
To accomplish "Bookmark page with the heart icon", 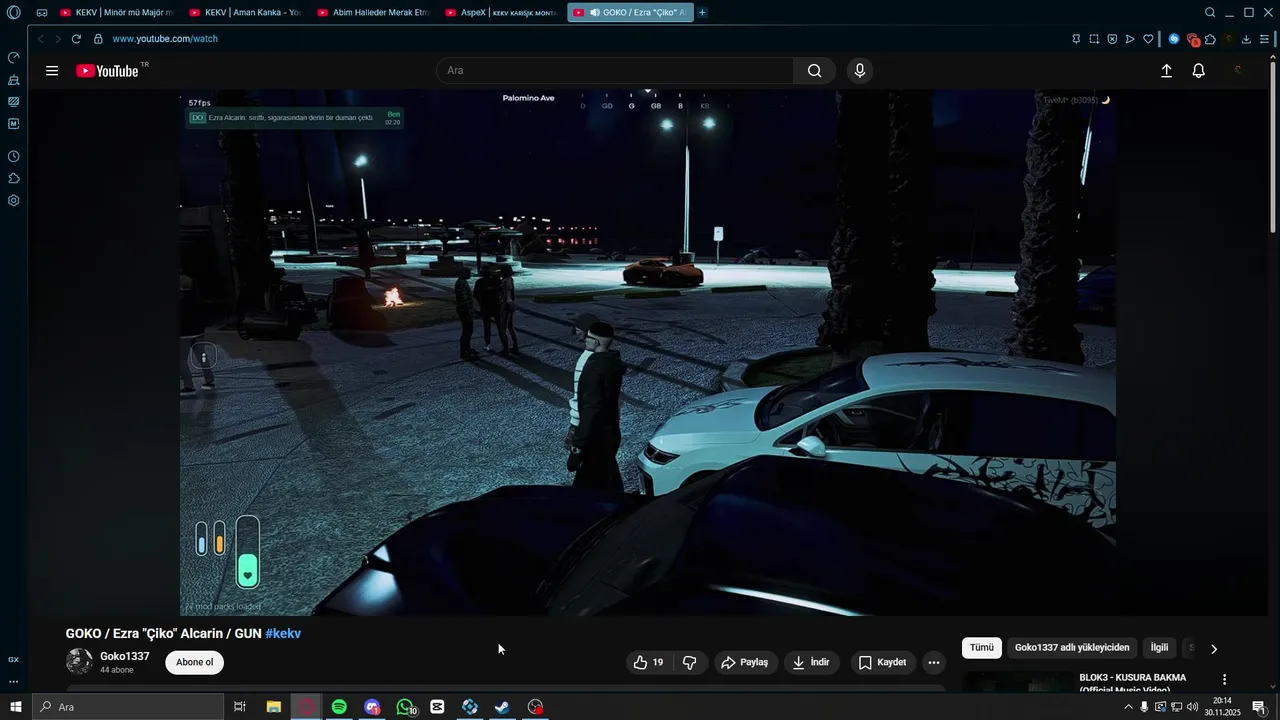I will pos(1148,39).
